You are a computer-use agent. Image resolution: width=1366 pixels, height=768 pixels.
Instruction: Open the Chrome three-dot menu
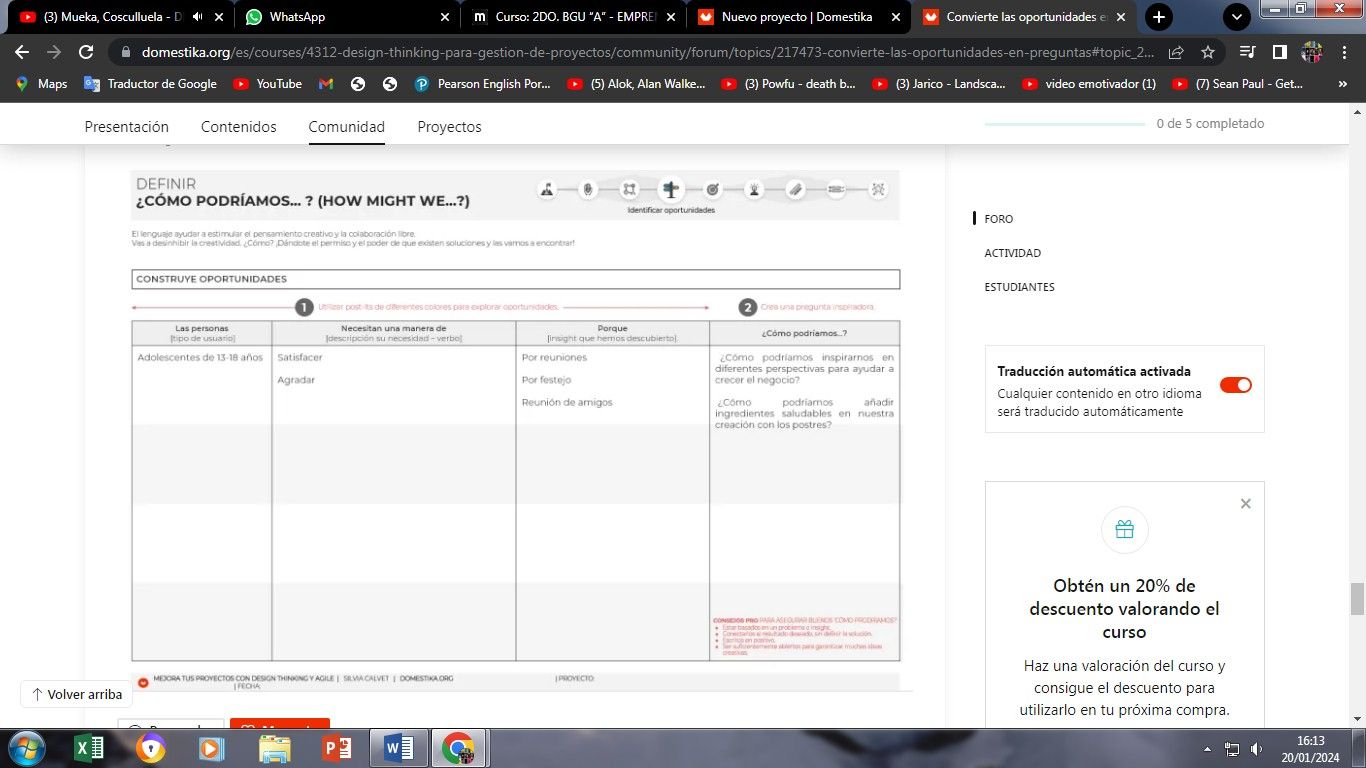[x=1343, y=52]
